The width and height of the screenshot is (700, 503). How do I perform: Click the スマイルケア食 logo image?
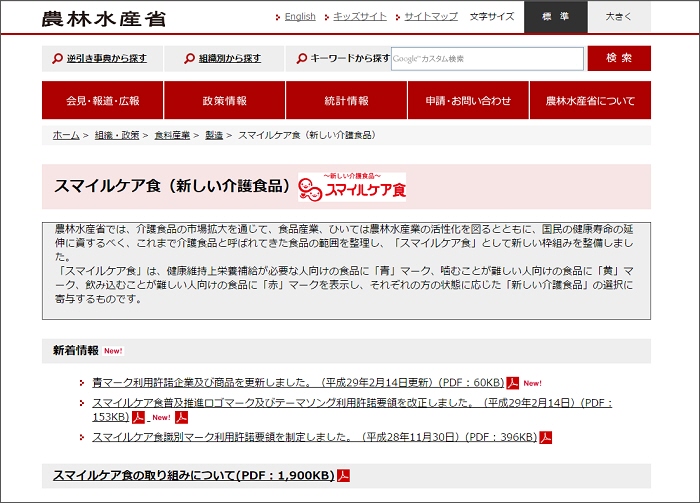(352, 187)
